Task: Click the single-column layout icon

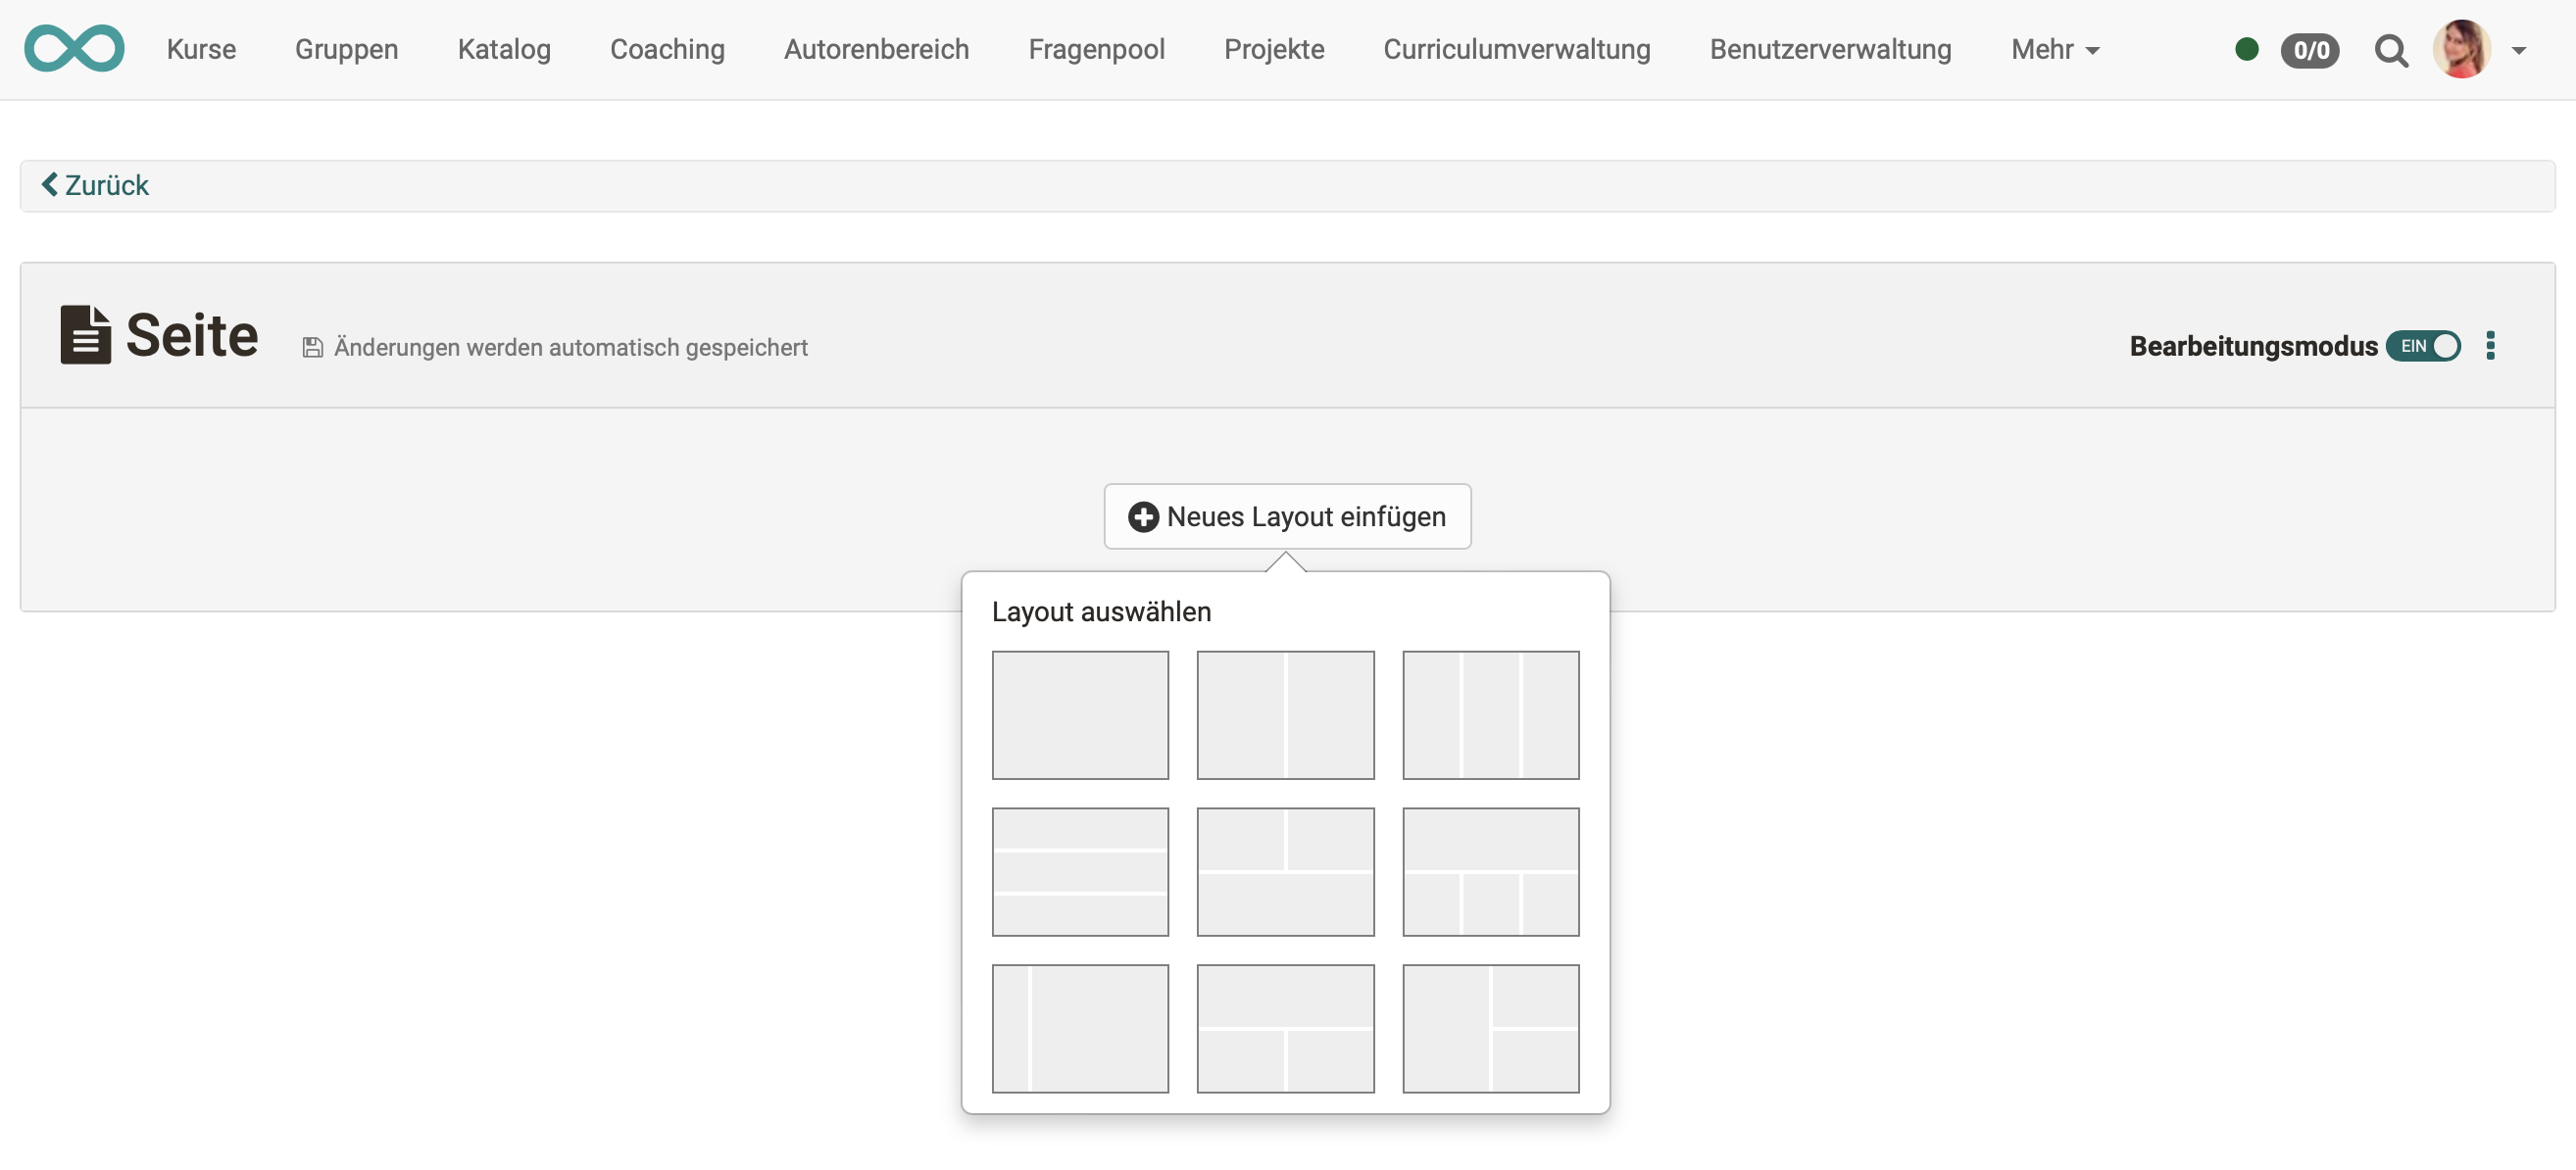Action: (x=1079, y=714)
